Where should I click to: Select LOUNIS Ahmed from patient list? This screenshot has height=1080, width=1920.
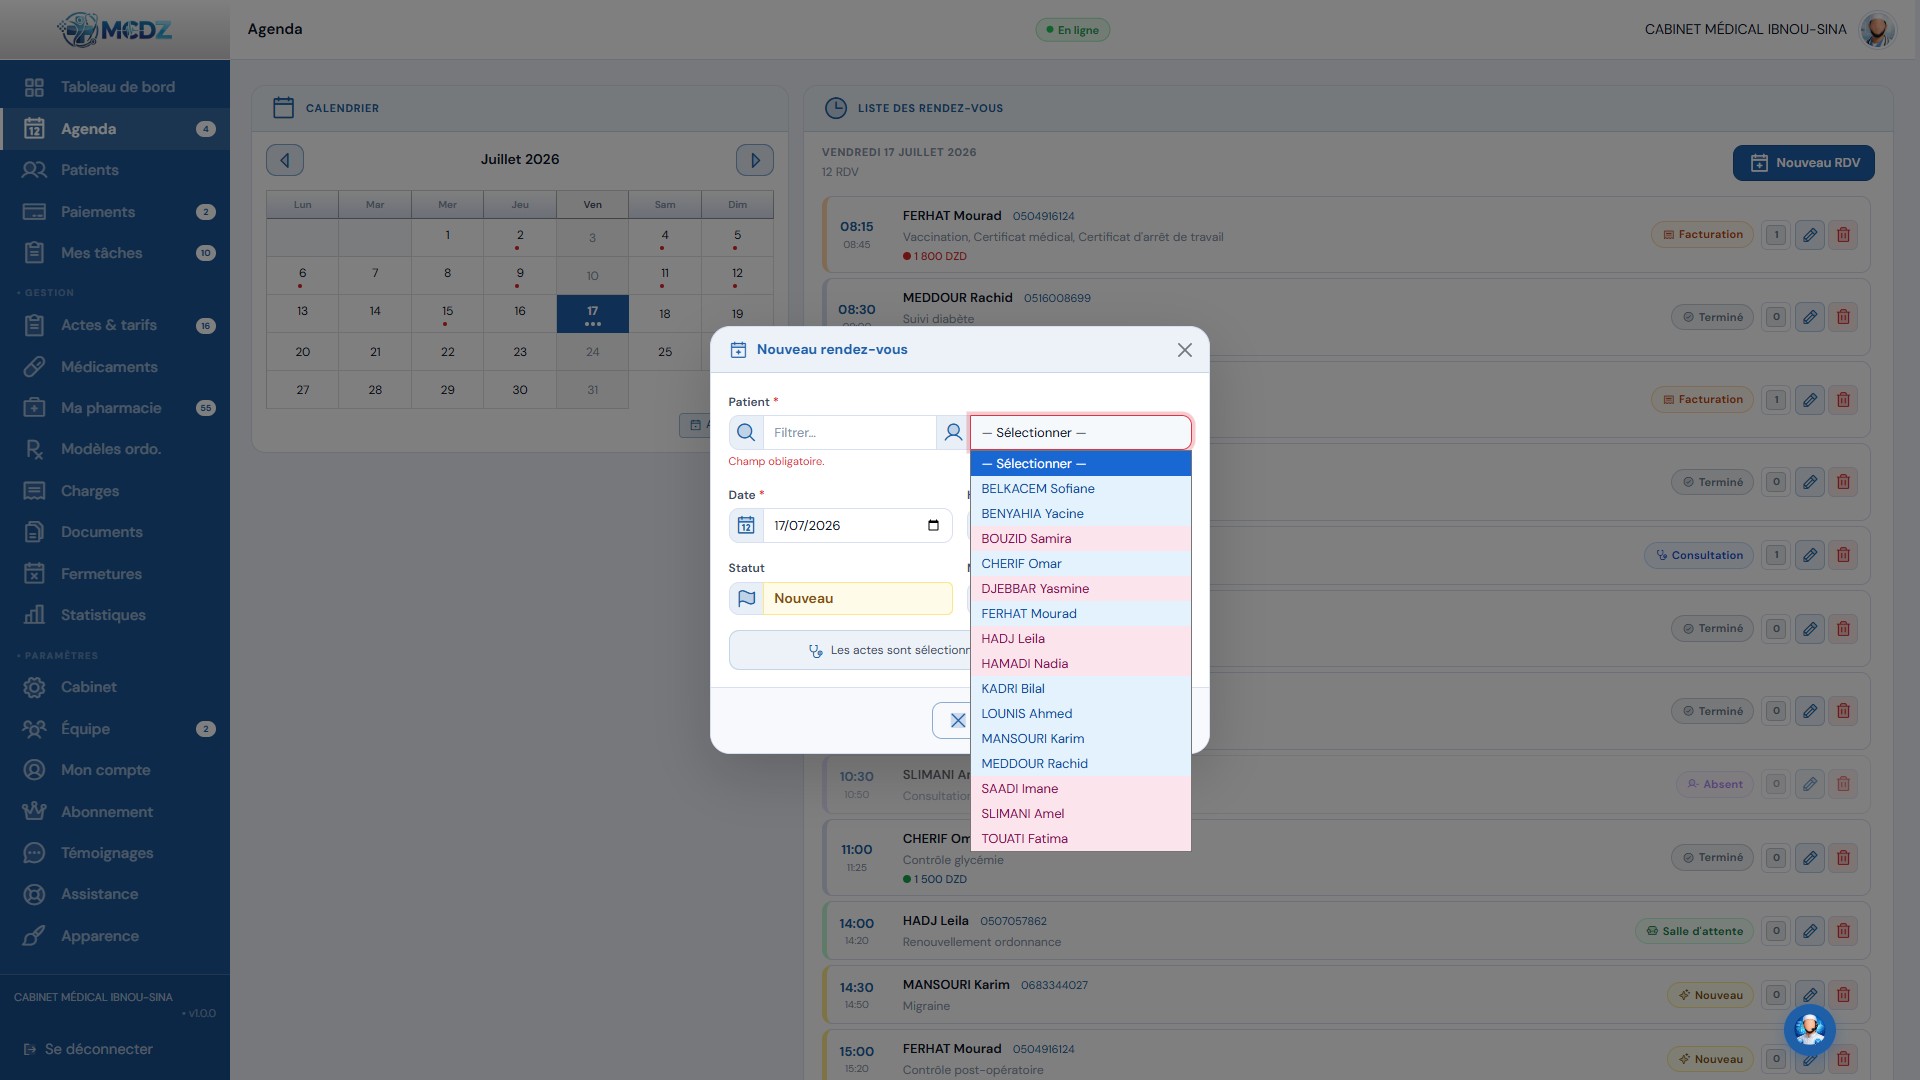[1081, 714]
